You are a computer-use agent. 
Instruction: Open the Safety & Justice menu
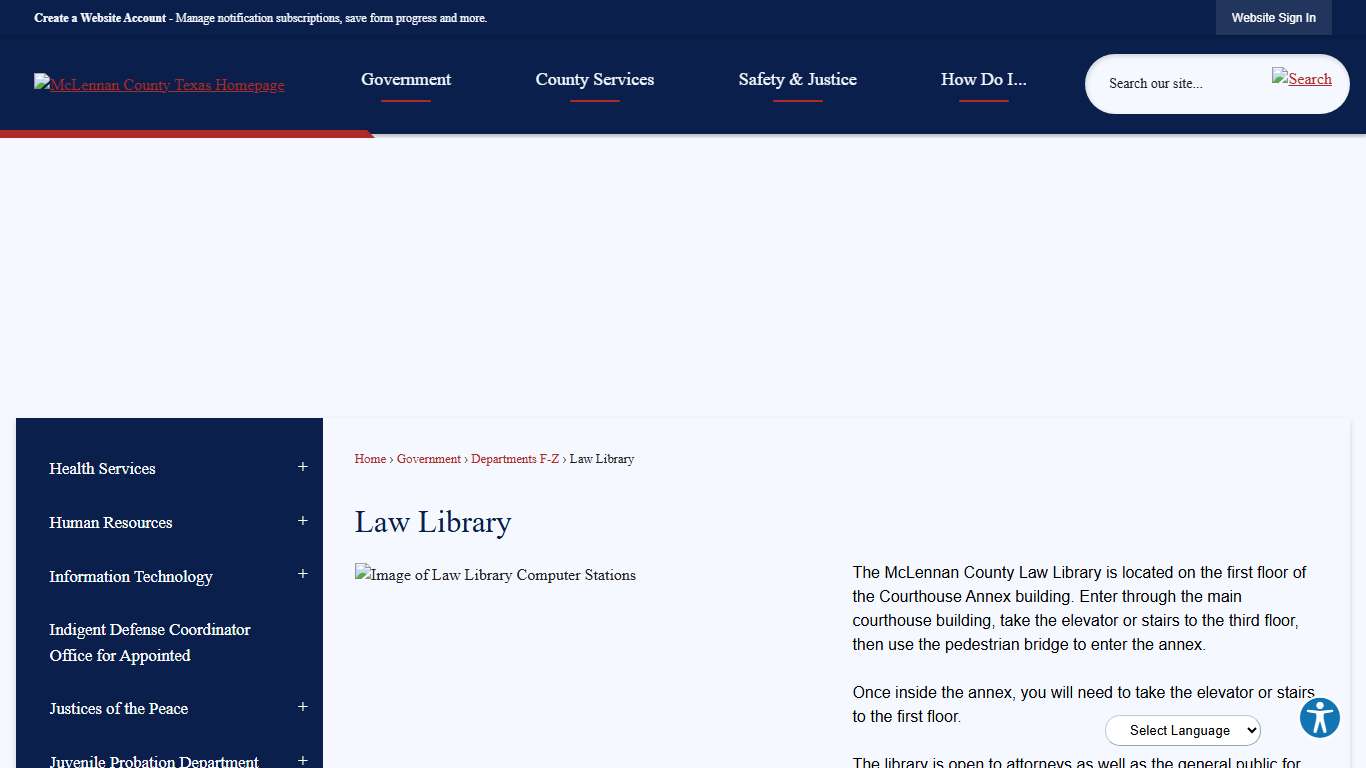click(x=797, y=79)
